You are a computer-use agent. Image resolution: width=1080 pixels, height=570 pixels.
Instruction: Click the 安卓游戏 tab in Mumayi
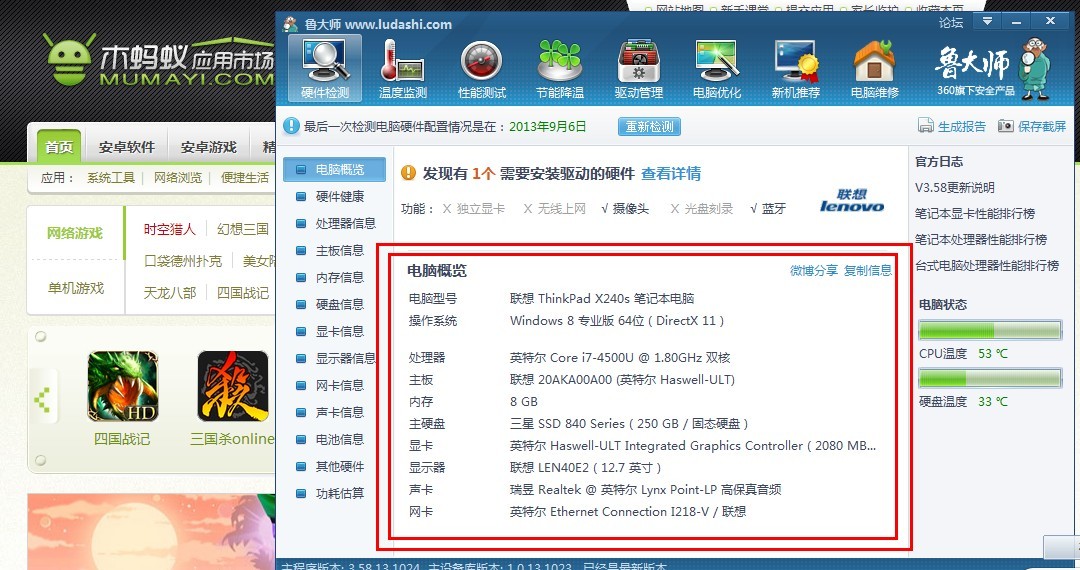pyautogui.click(x=209, y=147)
